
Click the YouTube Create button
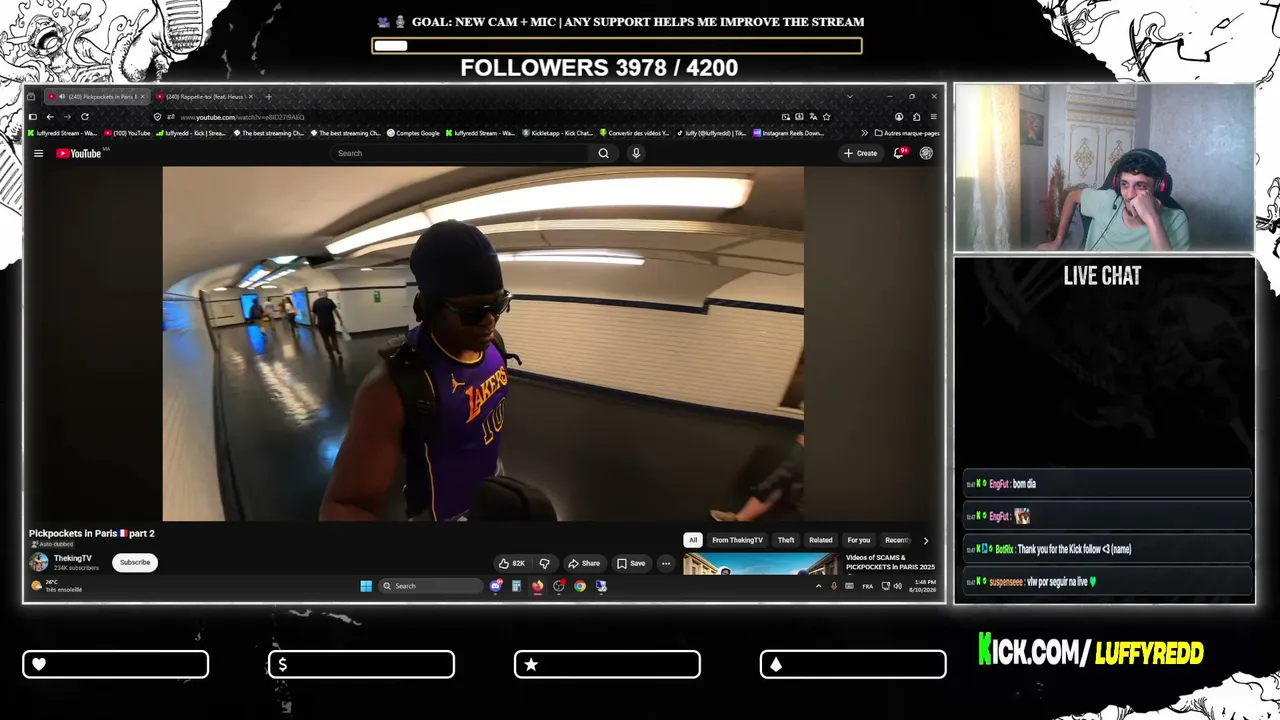(x=860, y=153)
